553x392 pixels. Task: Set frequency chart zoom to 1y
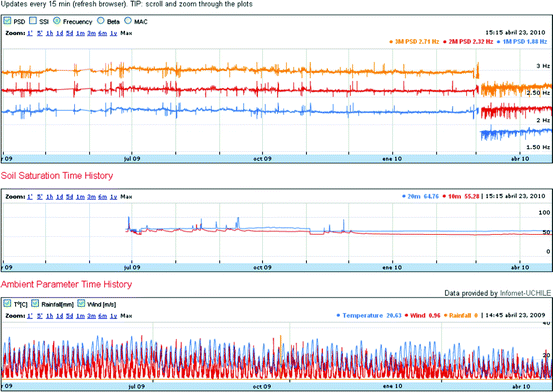point(113,33)
